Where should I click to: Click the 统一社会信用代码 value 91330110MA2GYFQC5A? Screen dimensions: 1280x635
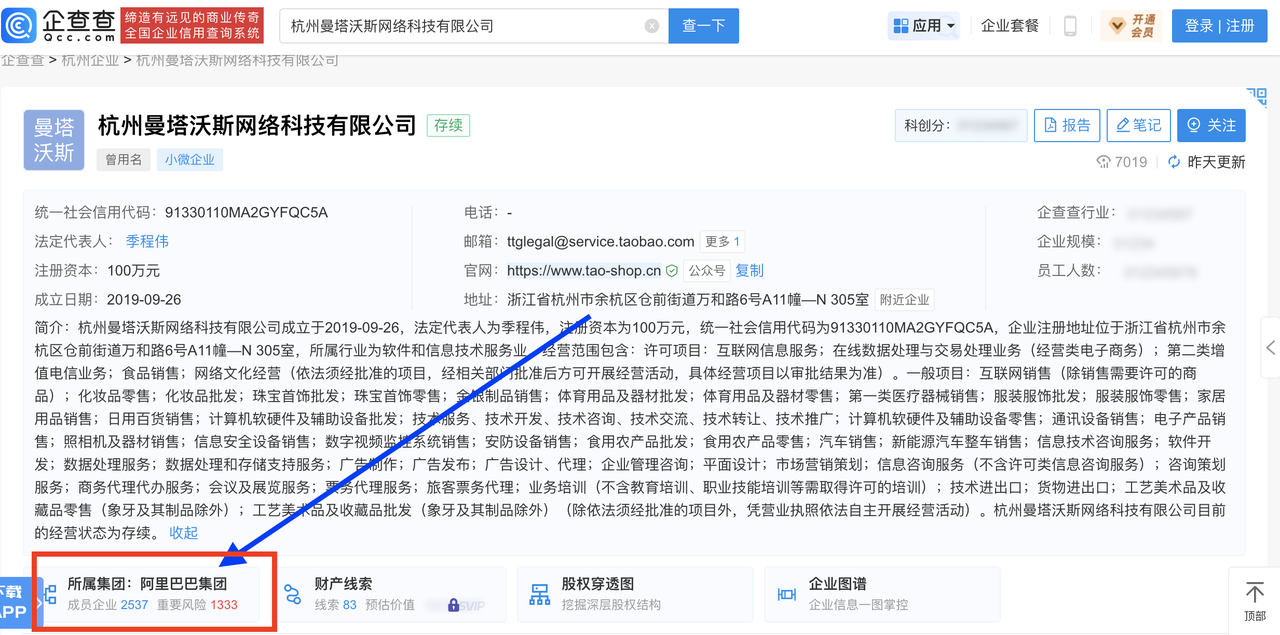(x=246, y=212)
